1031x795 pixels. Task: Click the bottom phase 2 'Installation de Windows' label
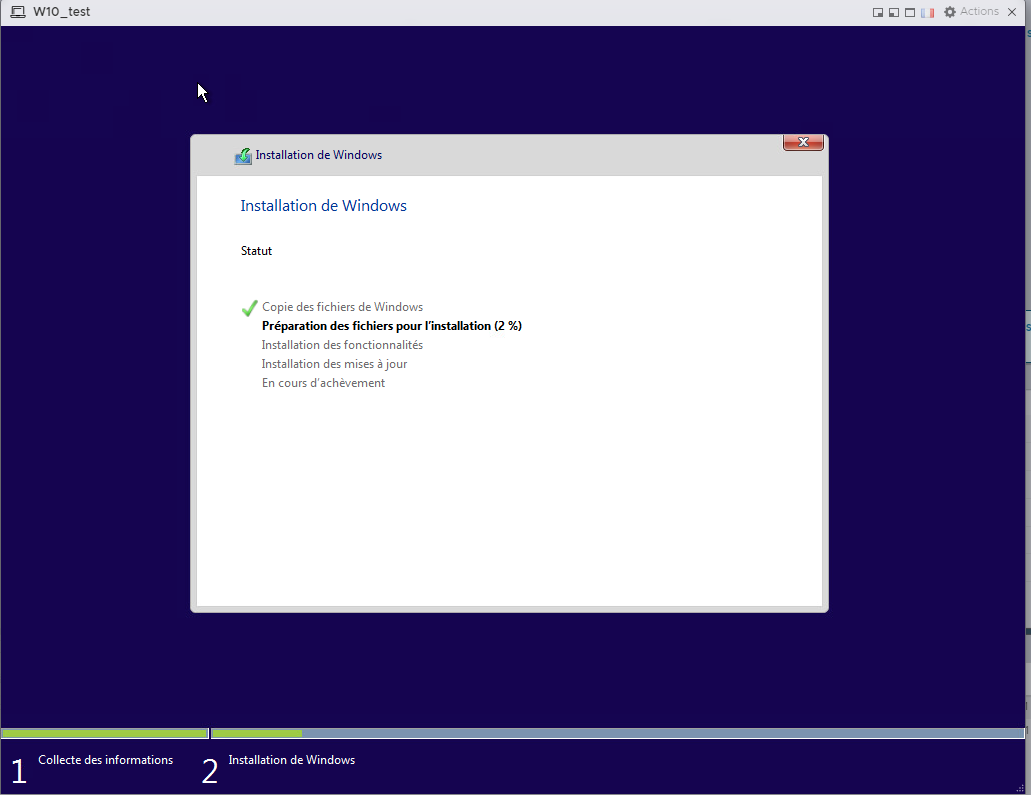point(291,760)
